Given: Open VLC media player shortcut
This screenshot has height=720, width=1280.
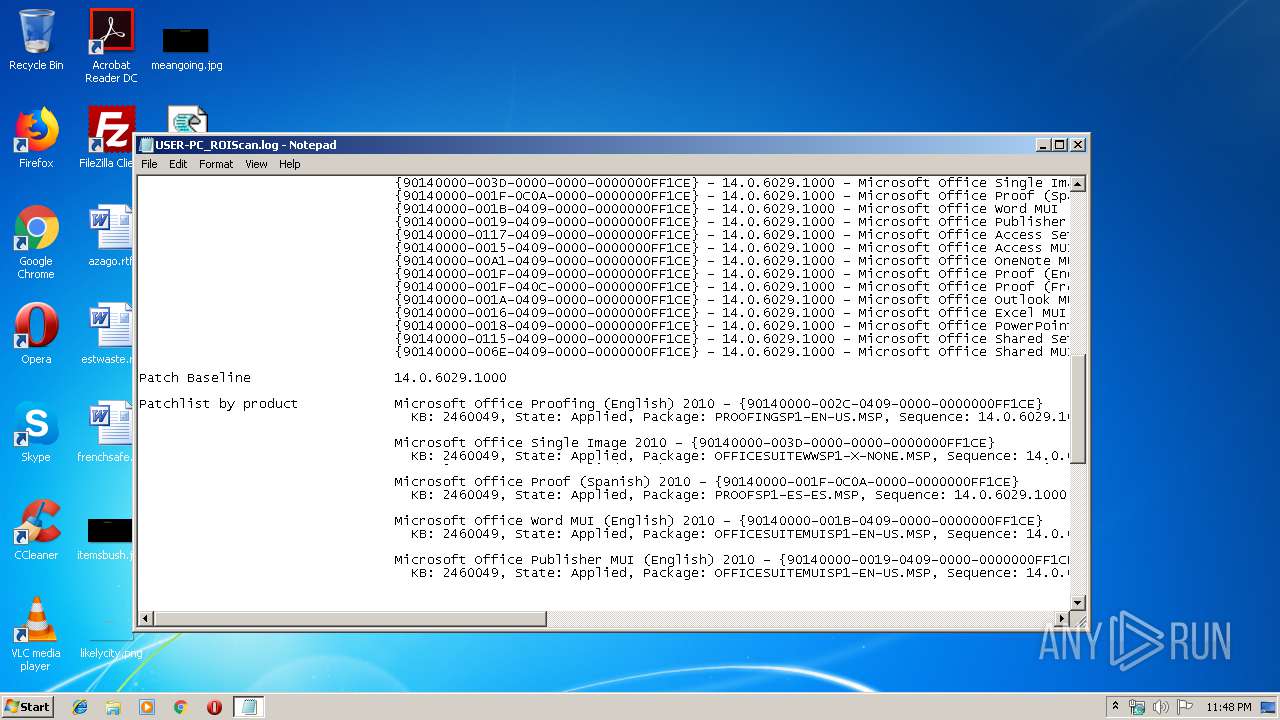Looking at the screenshot, I should (36, 634).
